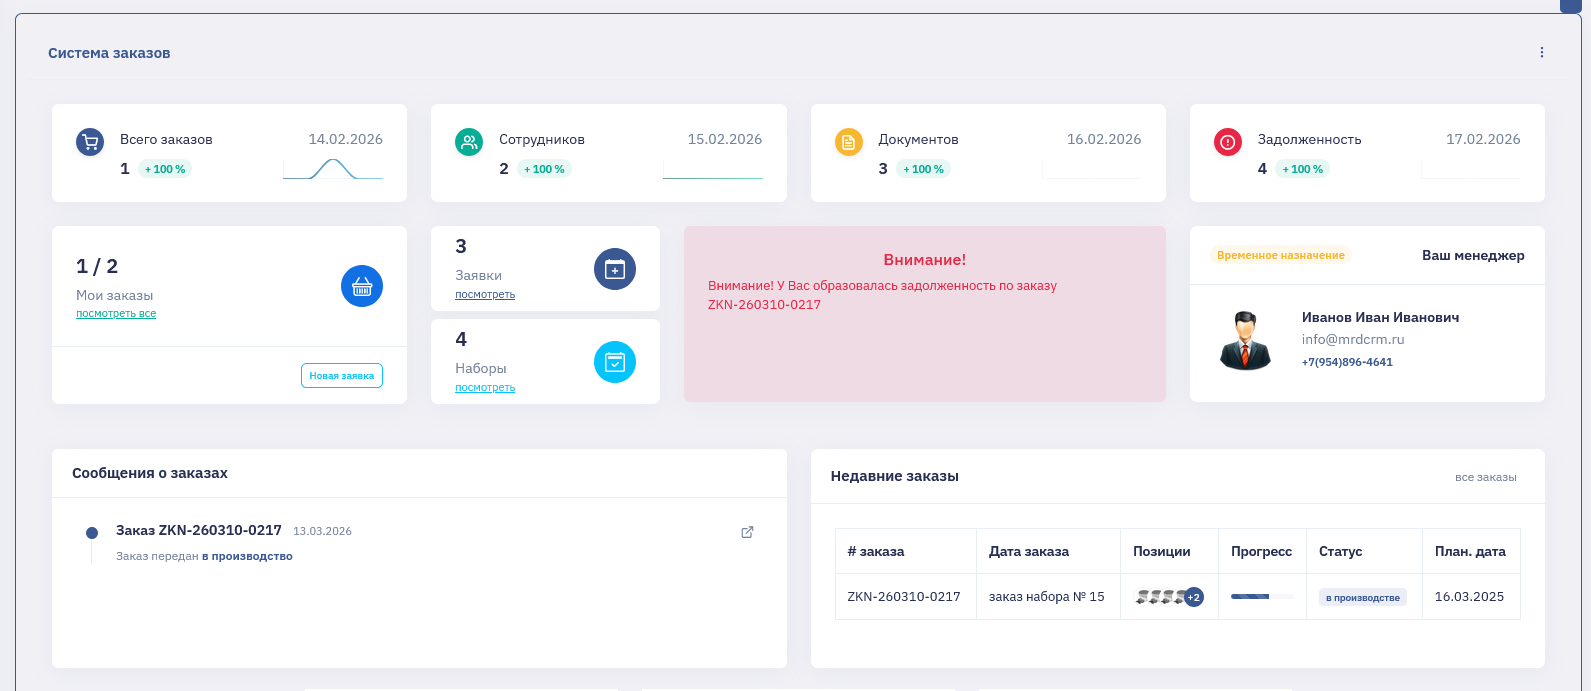
Task: Click посмотреть все under Мои заказы
Action: tap(116, 313)
